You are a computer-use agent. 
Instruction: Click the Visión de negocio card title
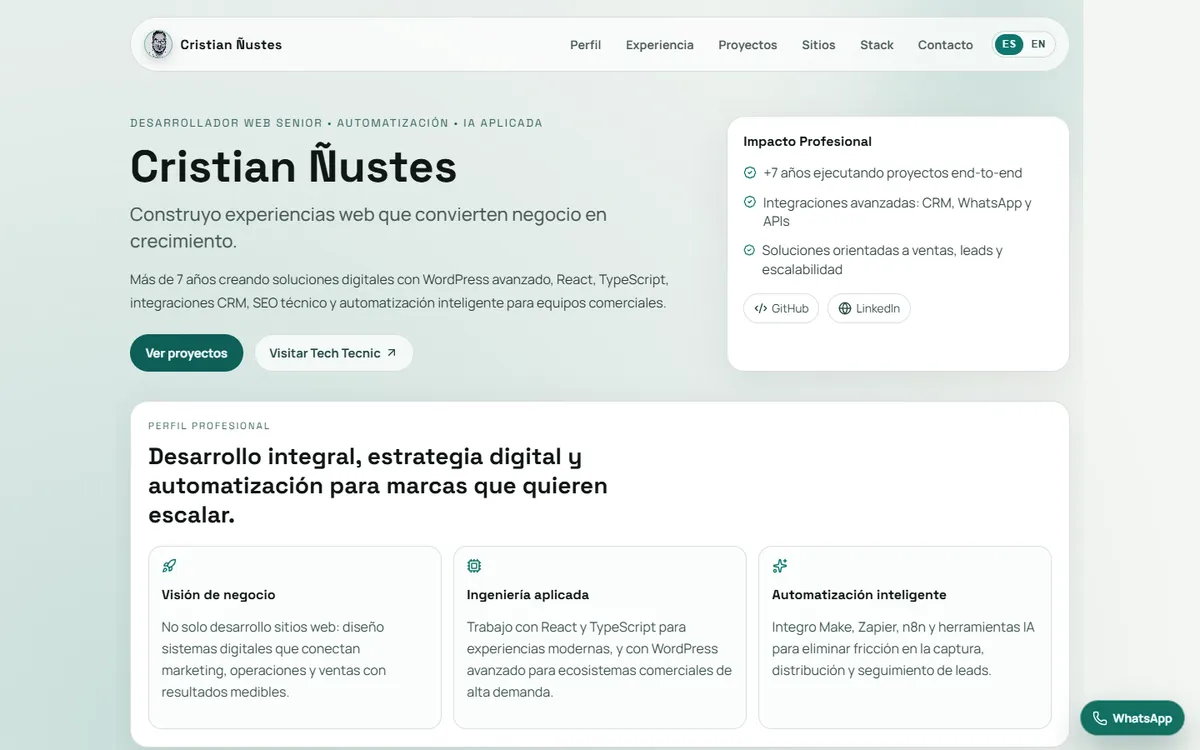[219, 595]
